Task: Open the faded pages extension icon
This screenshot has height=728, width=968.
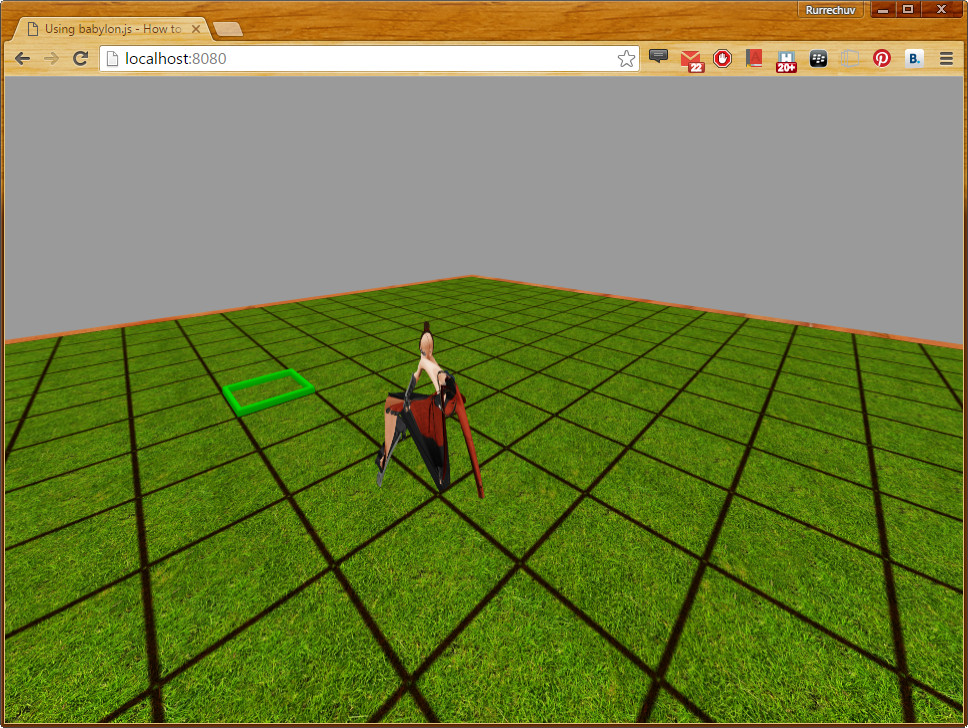Action: coord(849,59)
